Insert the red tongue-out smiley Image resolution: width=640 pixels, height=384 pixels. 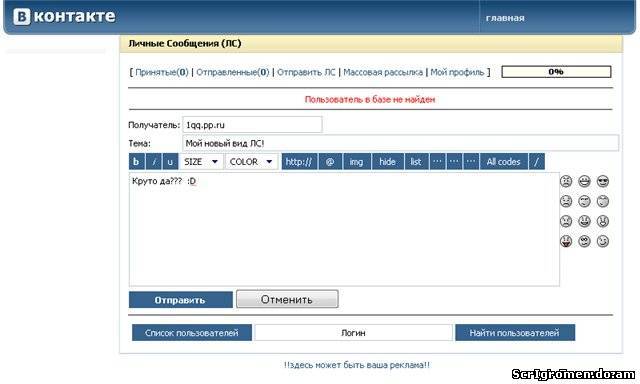[x=566, y=241]
